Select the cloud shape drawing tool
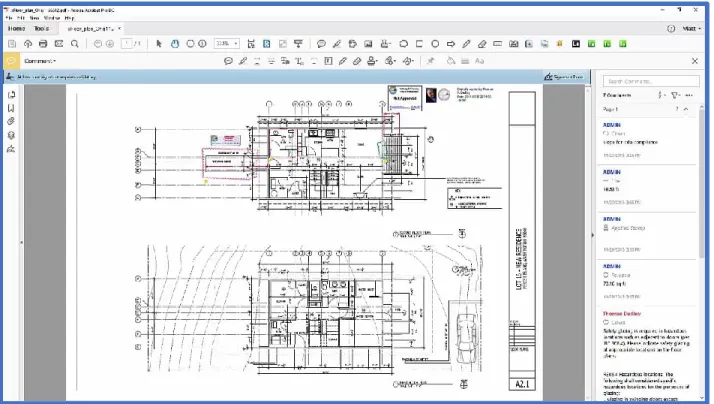 (x=403, y=44)
